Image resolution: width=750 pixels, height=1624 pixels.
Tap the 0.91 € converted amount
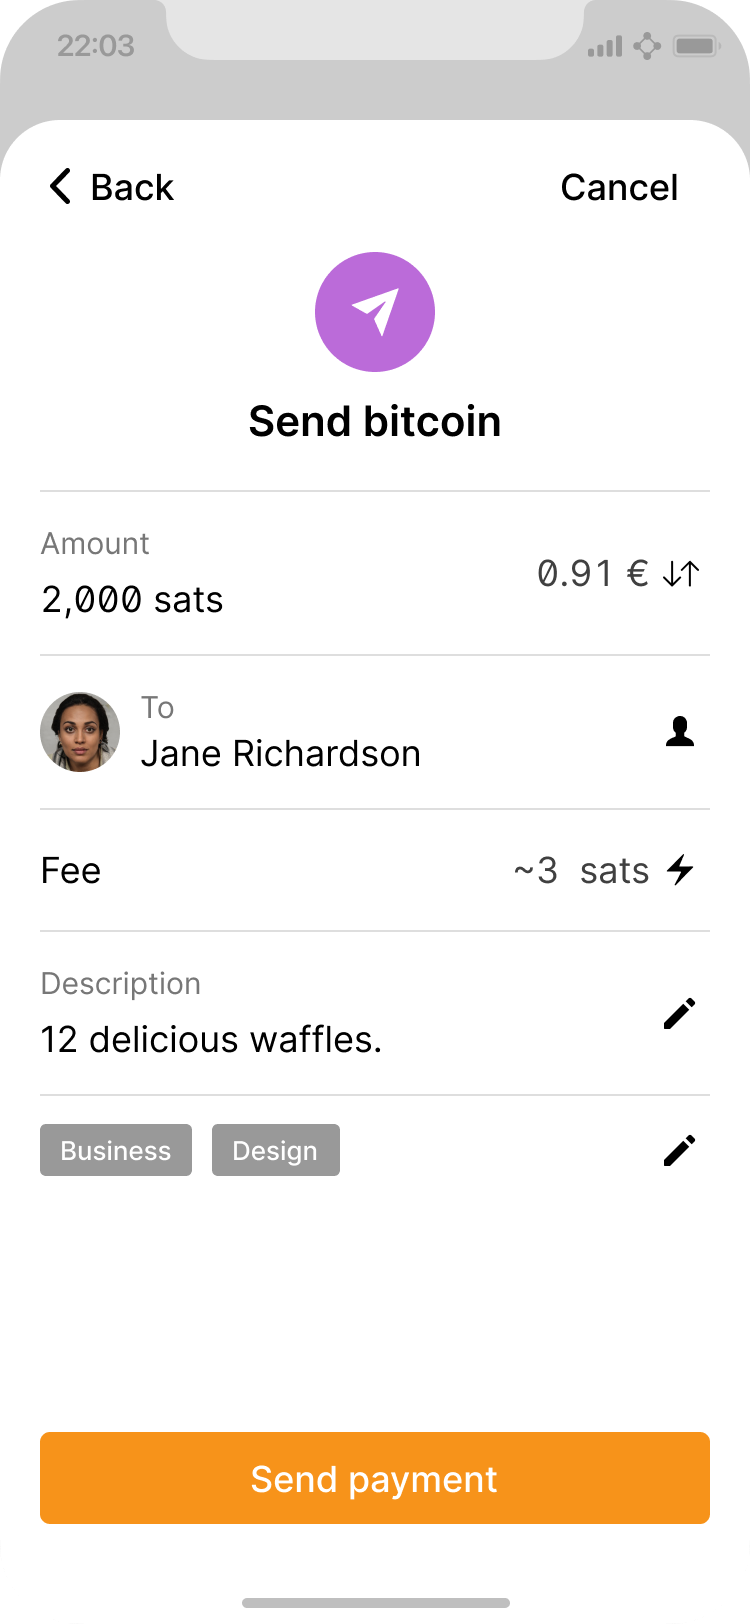pyautogui.click(x=592, y=574)
